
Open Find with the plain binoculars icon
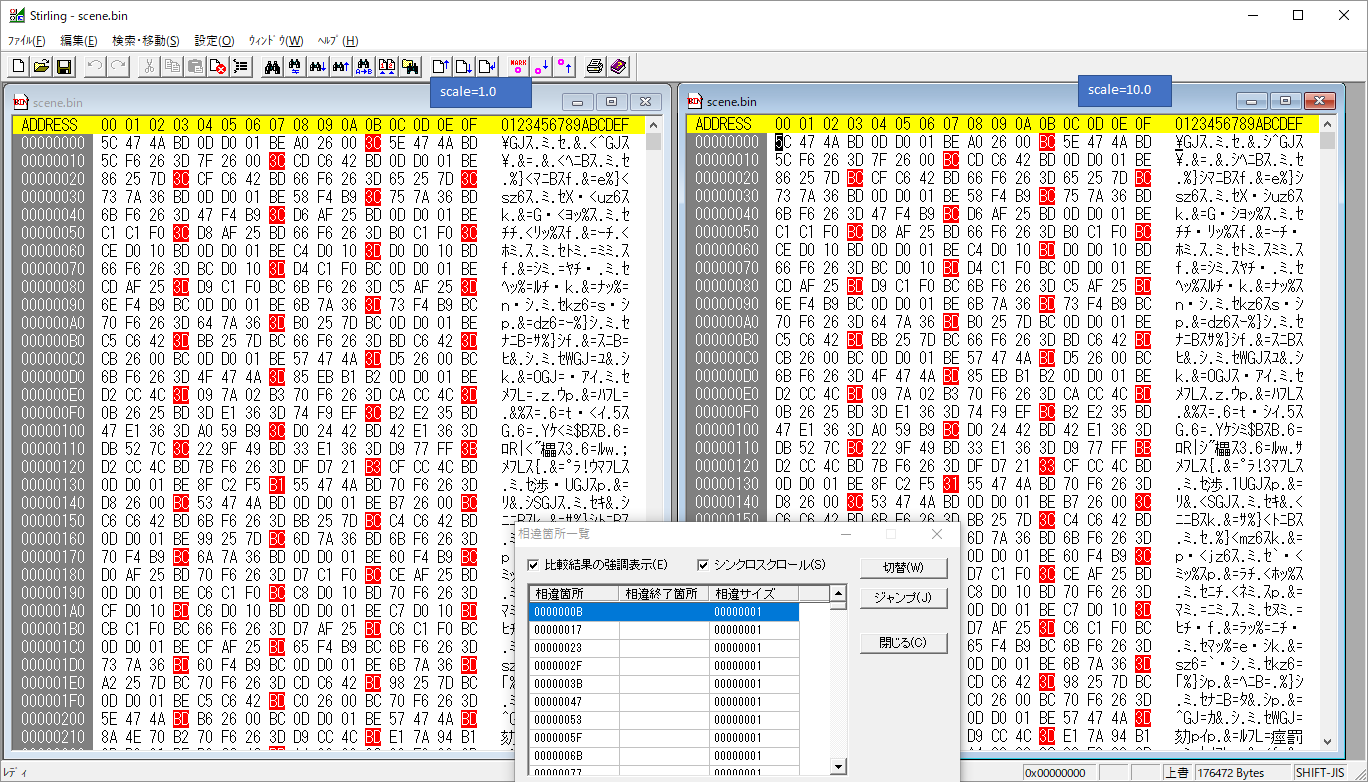point(271,67)
